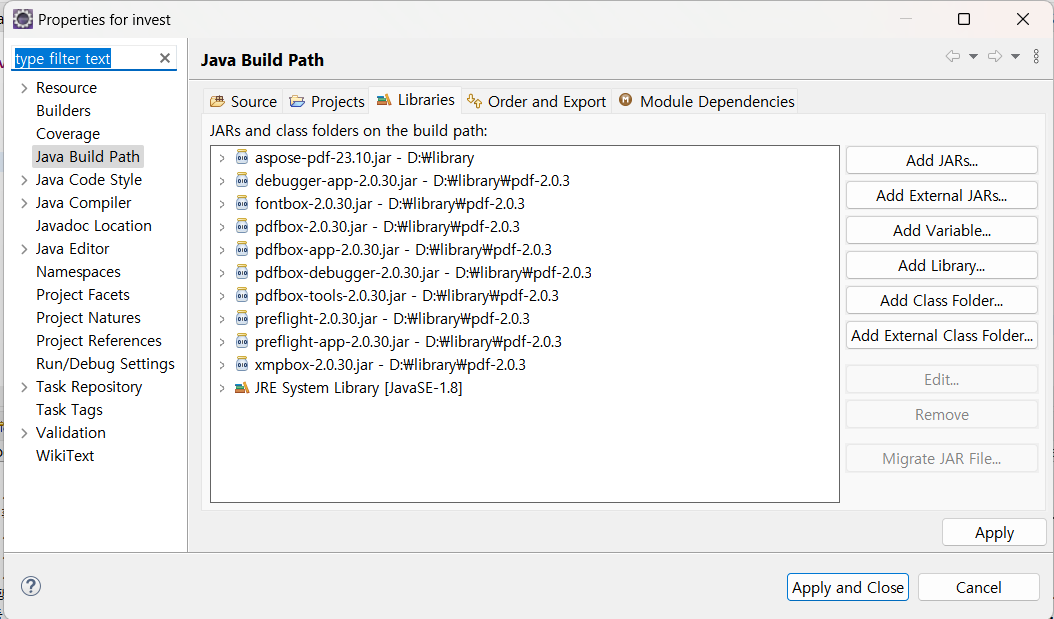
Task: Click the Eclipse icon in the title bar
Action: tap(23, 19)
